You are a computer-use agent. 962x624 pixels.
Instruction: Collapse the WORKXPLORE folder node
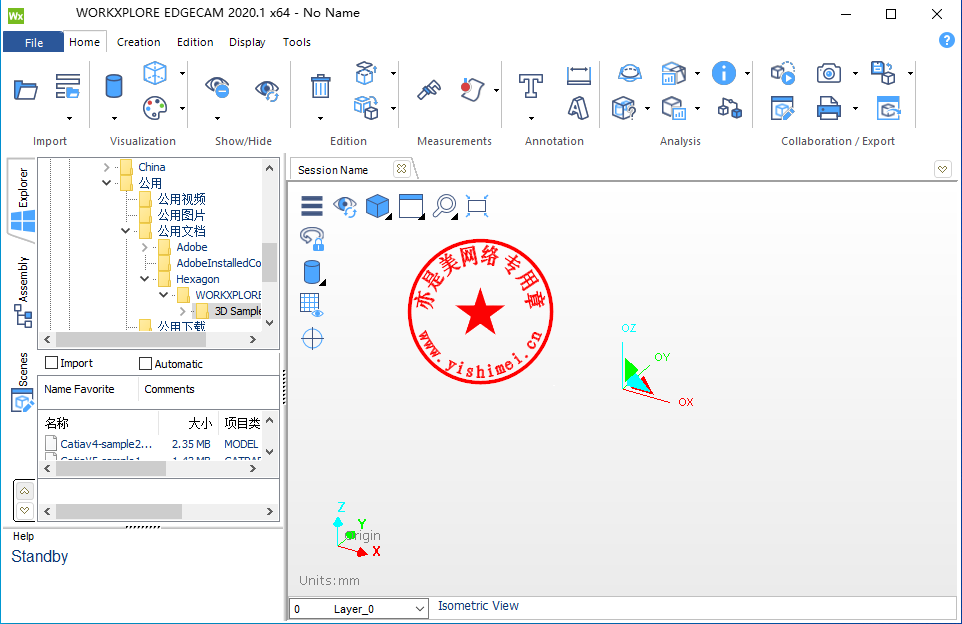tap(163, 295)
